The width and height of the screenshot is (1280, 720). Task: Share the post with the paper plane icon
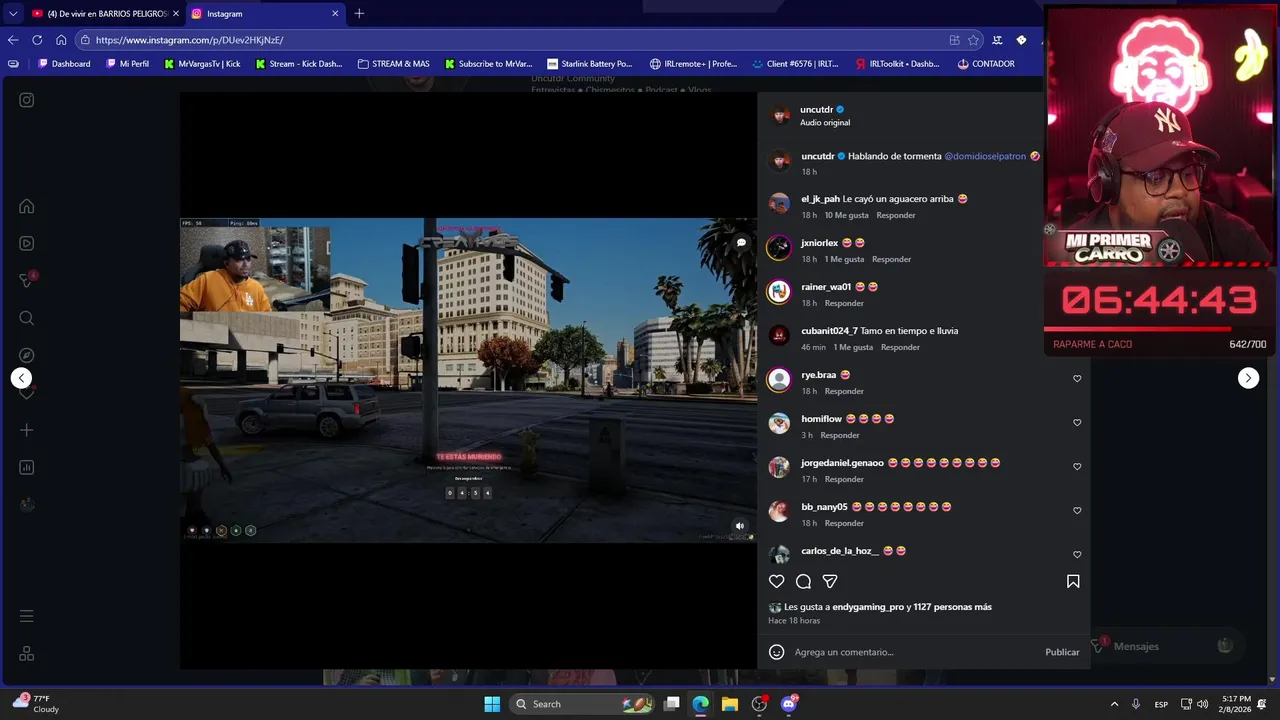(830, 581)
